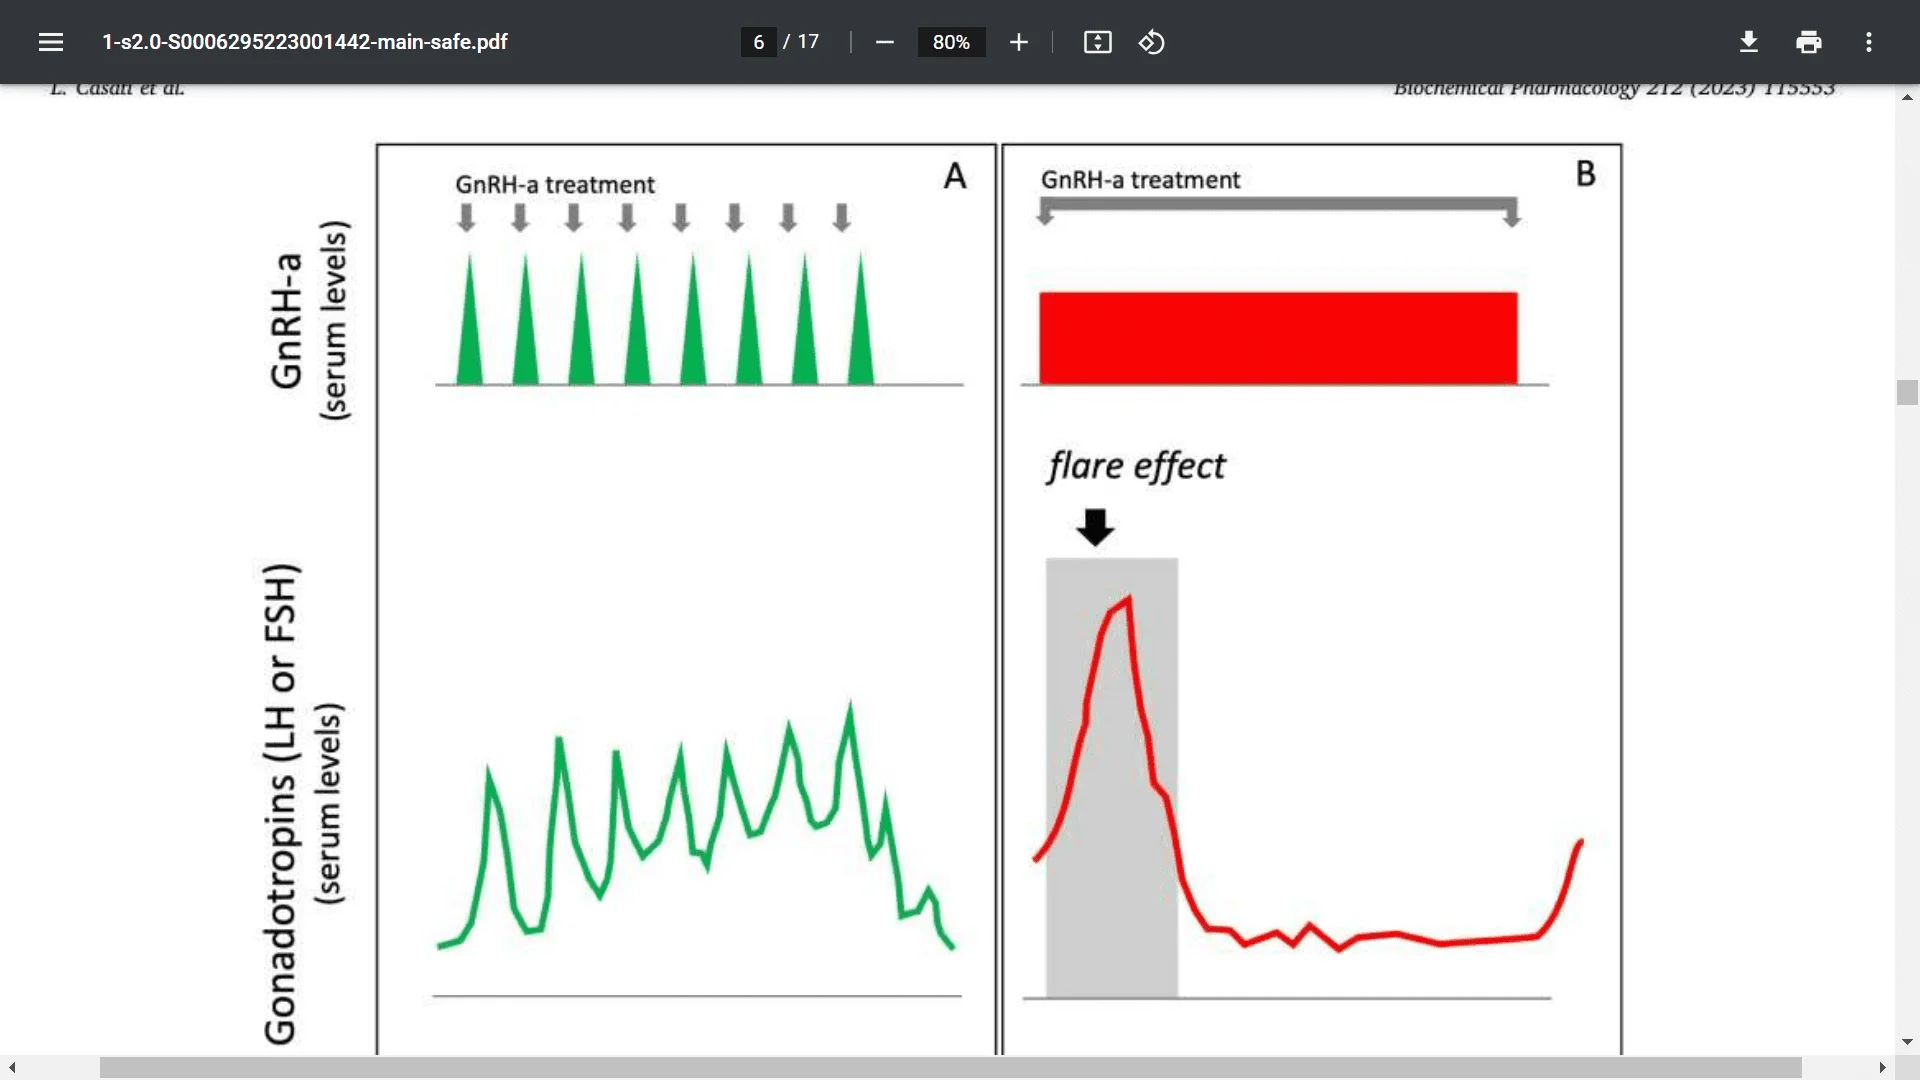The height and width of the screenshot is (1080, 1920).
Task: Click the vertical scrollbar thumb
Action: click(1907, 392)
